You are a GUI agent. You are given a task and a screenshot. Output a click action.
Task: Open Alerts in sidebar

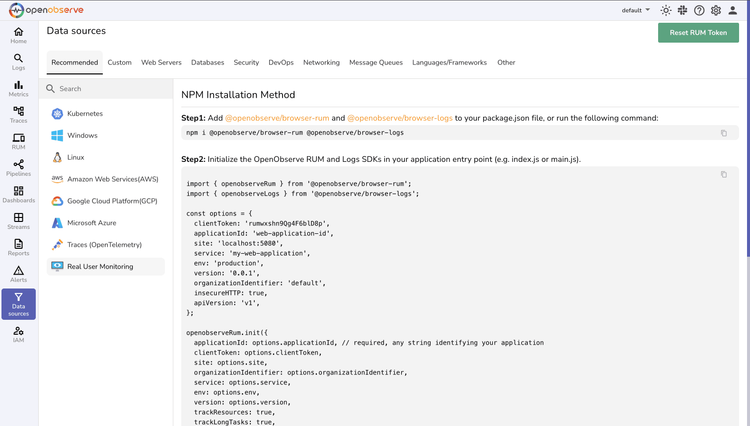18,274
